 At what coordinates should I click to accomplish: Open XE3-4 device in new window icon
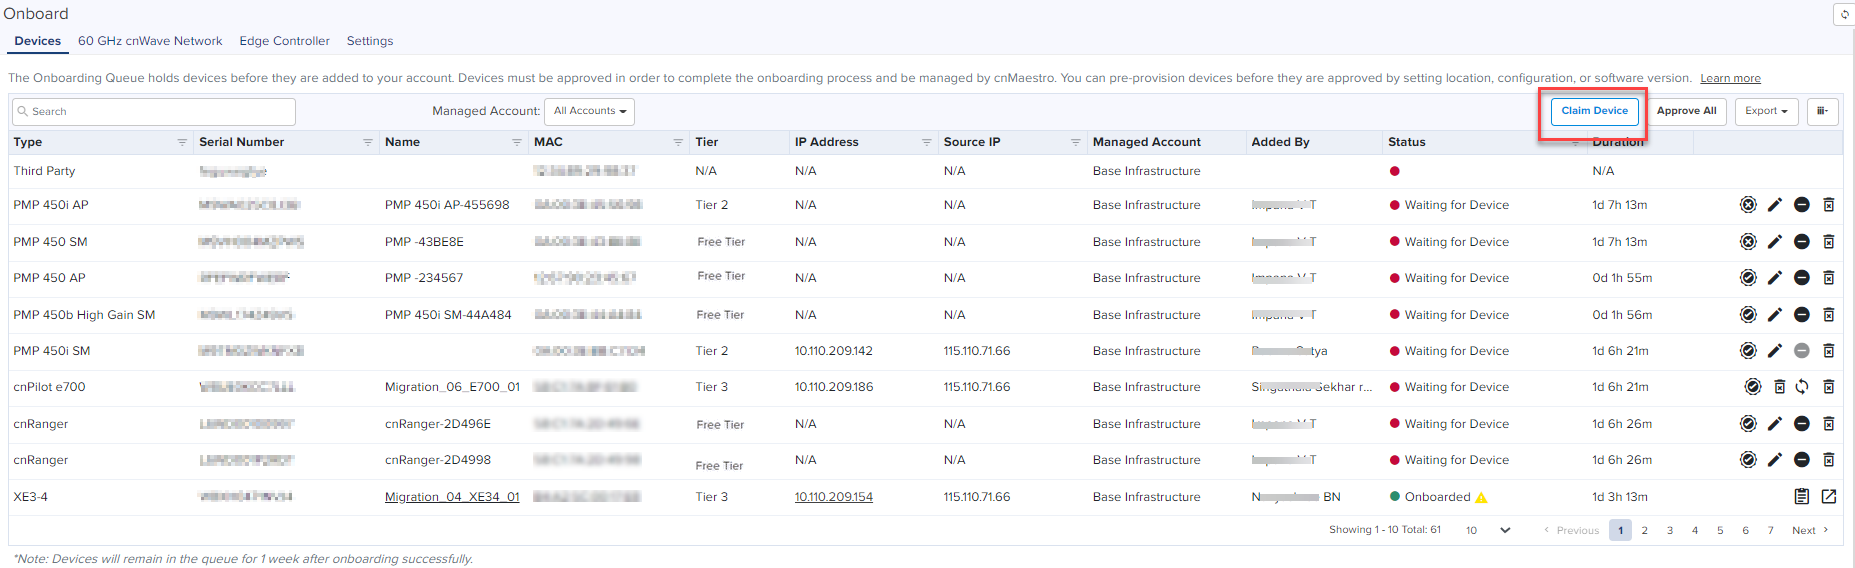click(x=1828, y=497)
